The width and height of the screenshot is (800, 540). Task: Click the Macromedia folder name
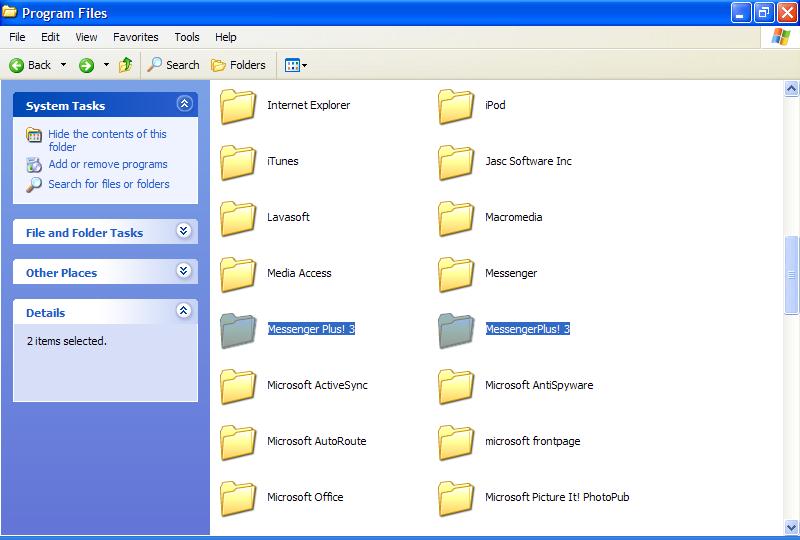513,217
